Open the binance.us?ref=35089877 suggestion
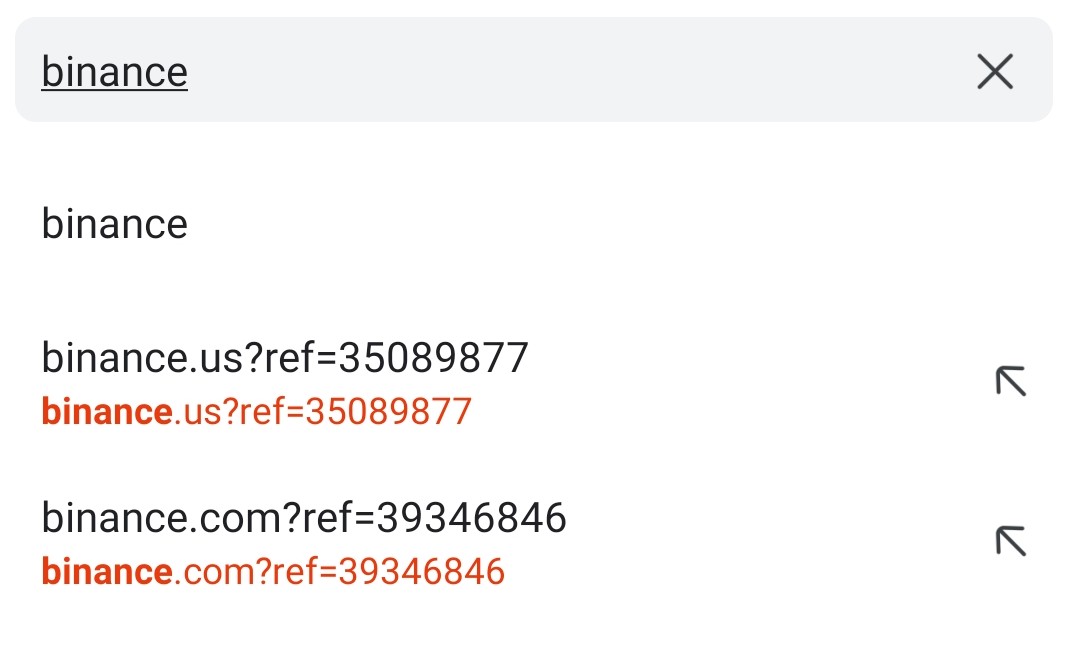This screenshot has height=662, width=1074. pos(287,358)
